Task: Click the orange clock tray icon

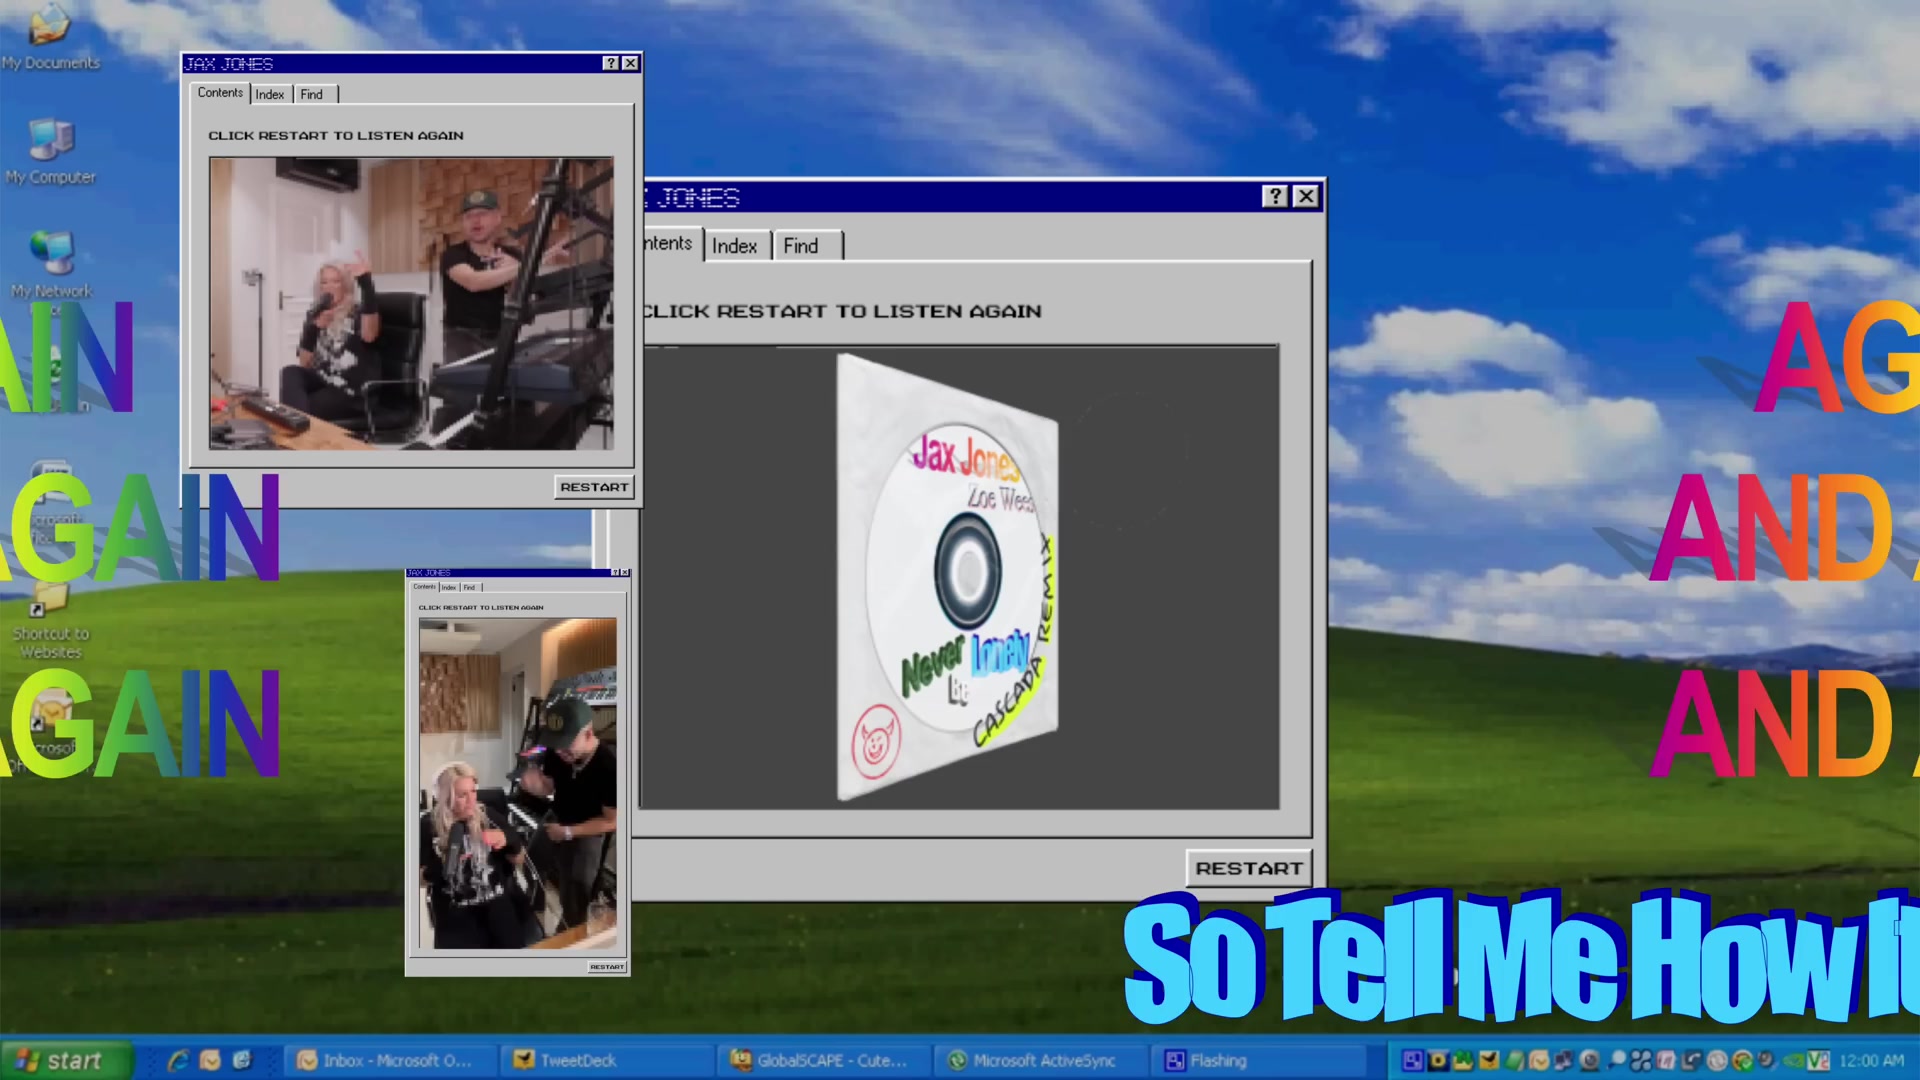Action: pos(1539,1060)
